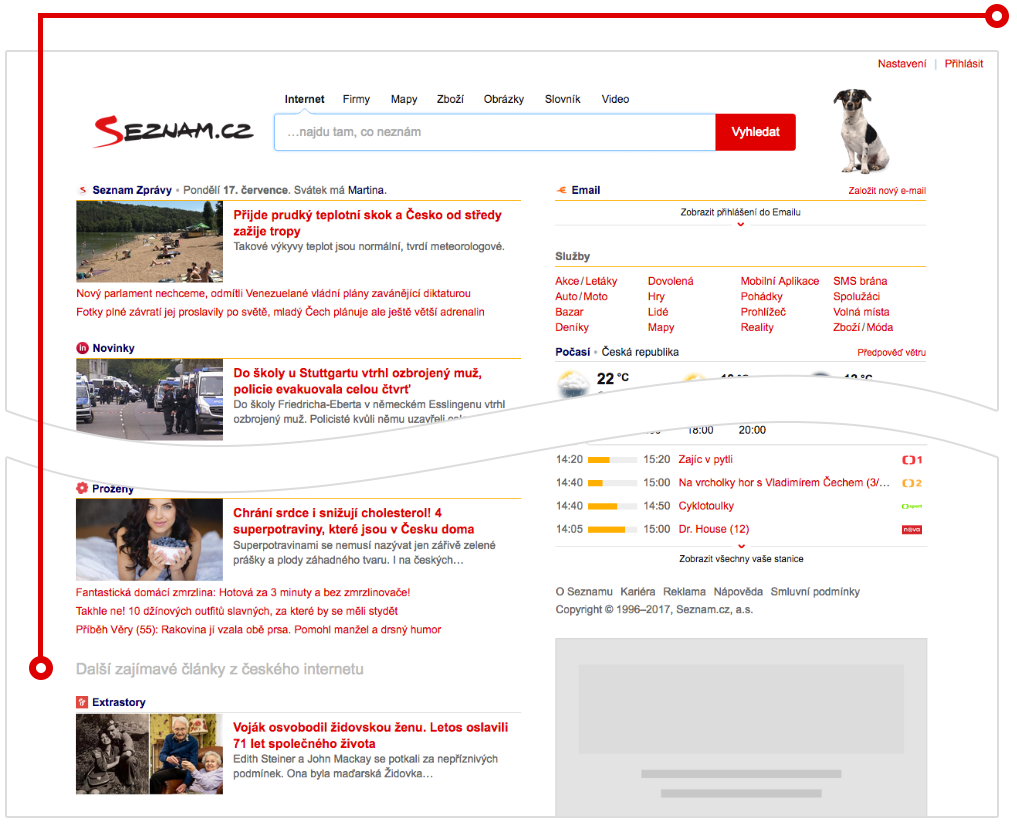Open the Dovolená service link
The height and width of the screenshot is (830, 1017).
[671, 281]
